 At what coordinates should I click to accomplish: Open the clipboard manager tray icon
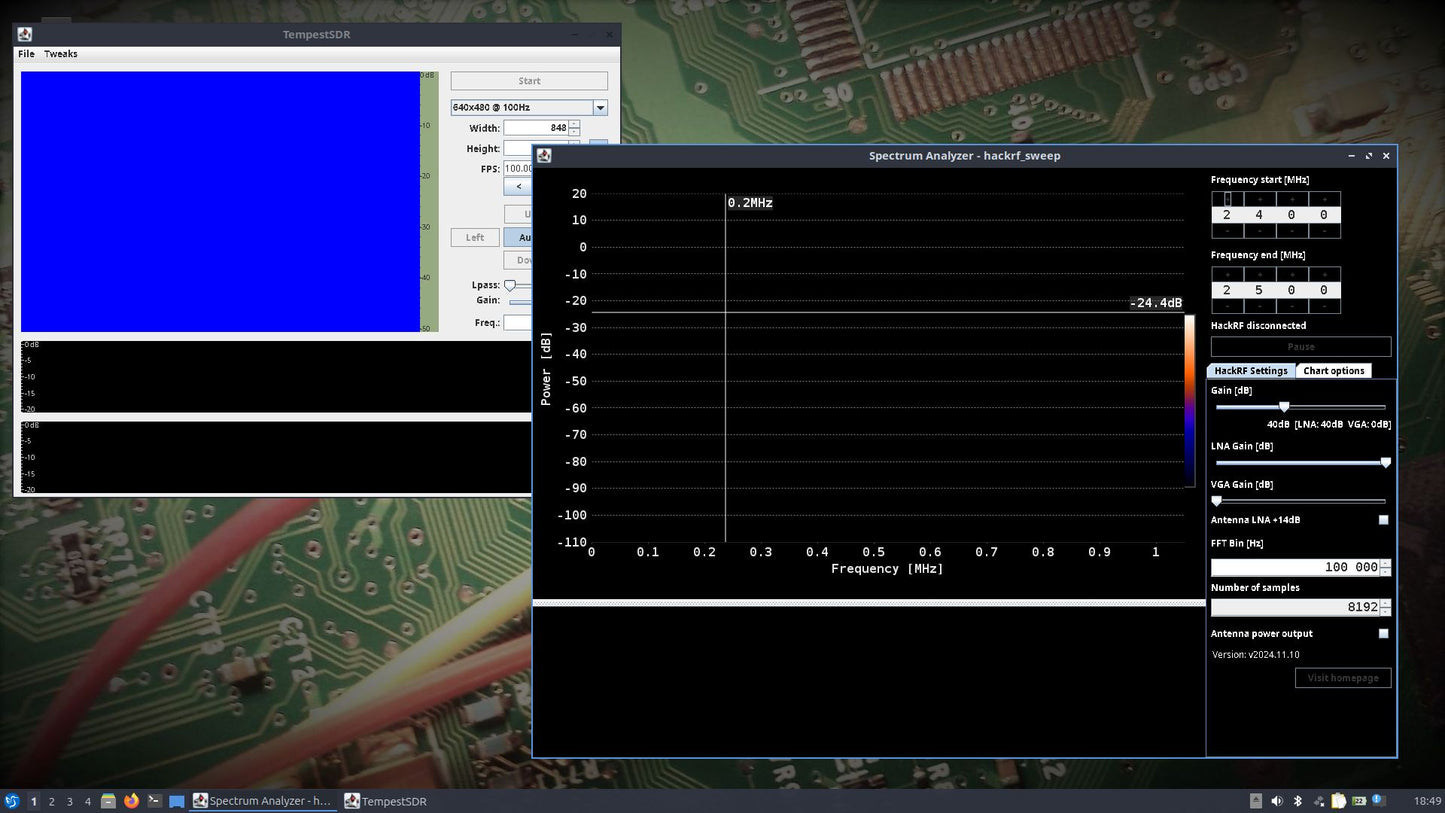[x=1338, y=801]
